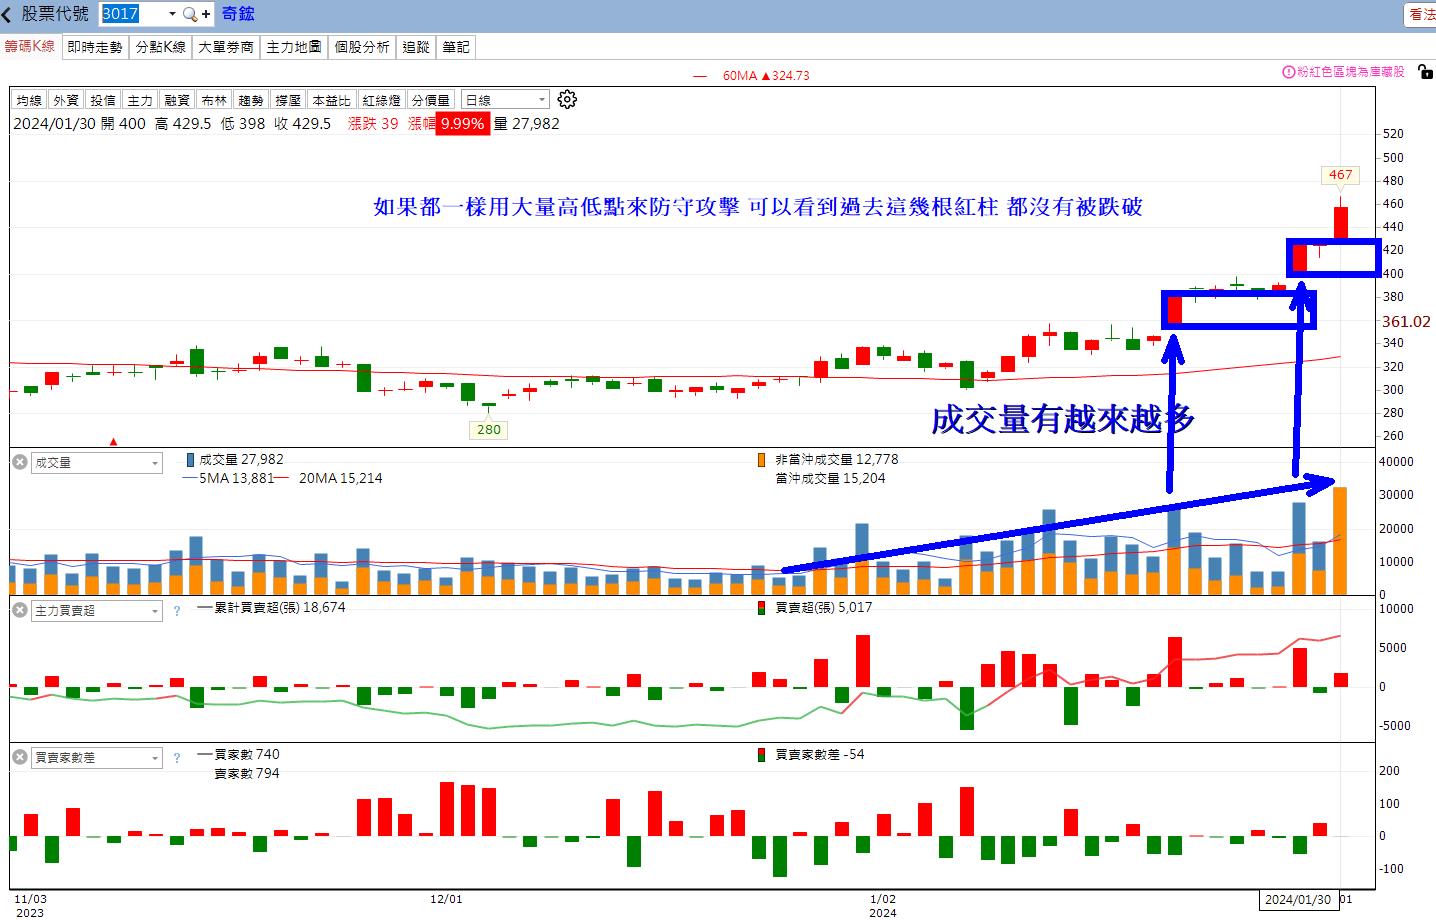Viewport: 1436px width, 920px height.
Task: Click the help question mark beside 買賣家數差
Action: (x=176, y=758)
